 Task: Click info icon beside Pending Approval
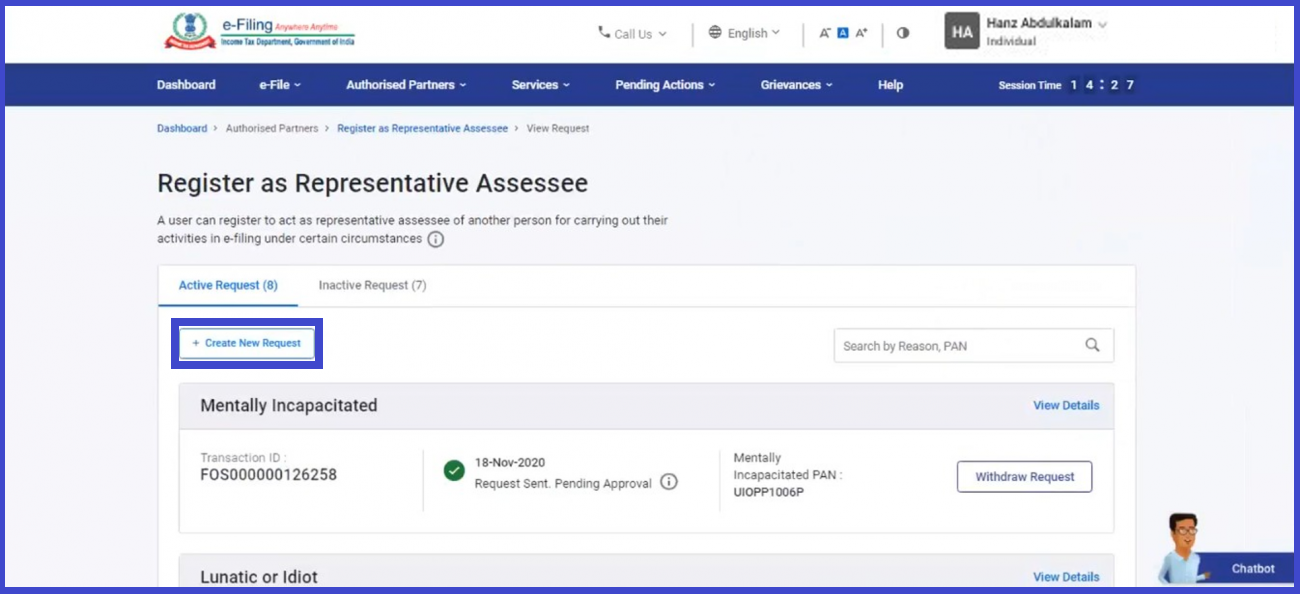pyautogui.click(x=669, y=482)
